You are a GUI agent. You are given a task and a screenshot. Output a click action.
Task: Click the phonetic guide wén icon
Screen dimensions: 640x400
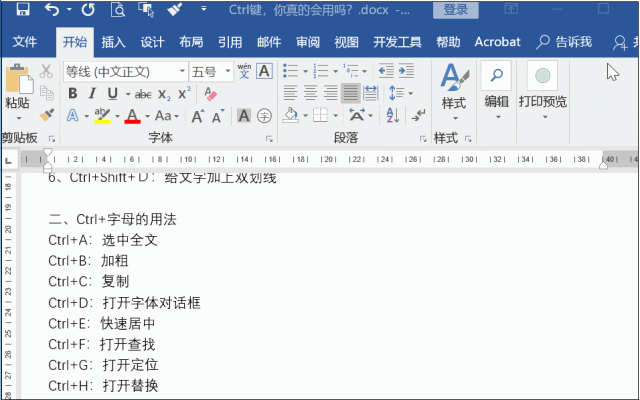coord(244,71)
